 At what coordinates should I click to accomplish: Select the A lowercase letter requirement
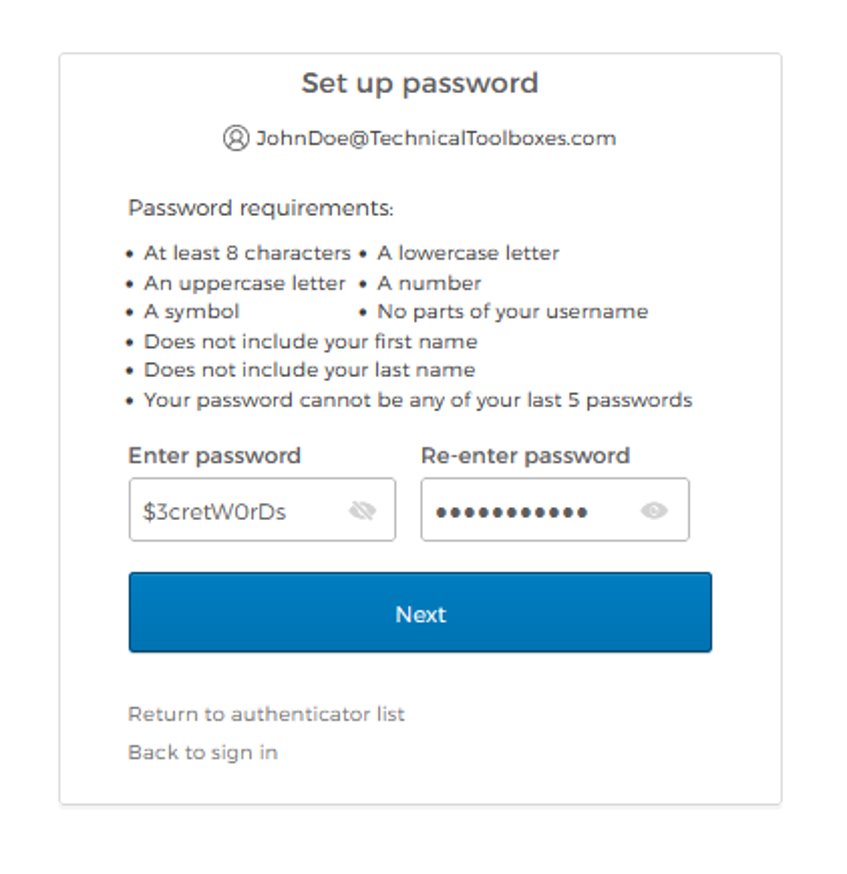click(x=468, y=253)
